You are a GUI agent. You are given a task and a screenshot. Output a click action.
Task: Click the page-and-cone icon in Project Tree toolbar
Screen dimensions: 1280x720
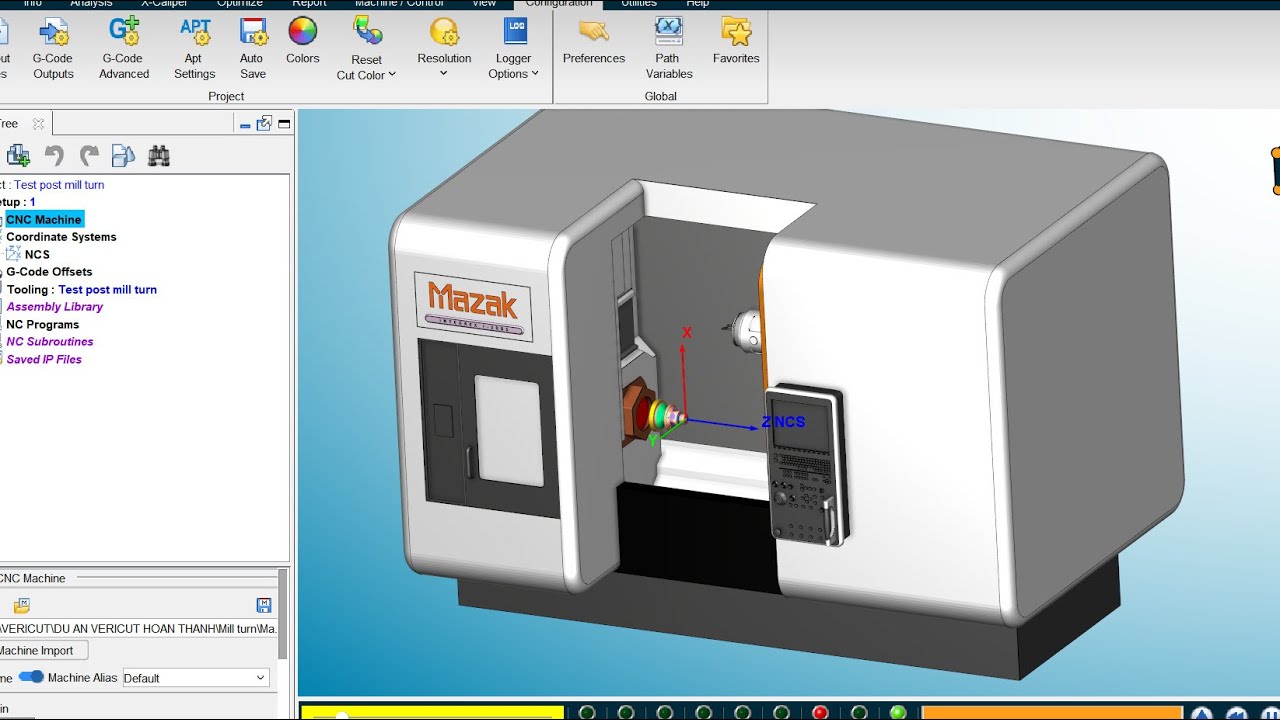click(123, 155)
